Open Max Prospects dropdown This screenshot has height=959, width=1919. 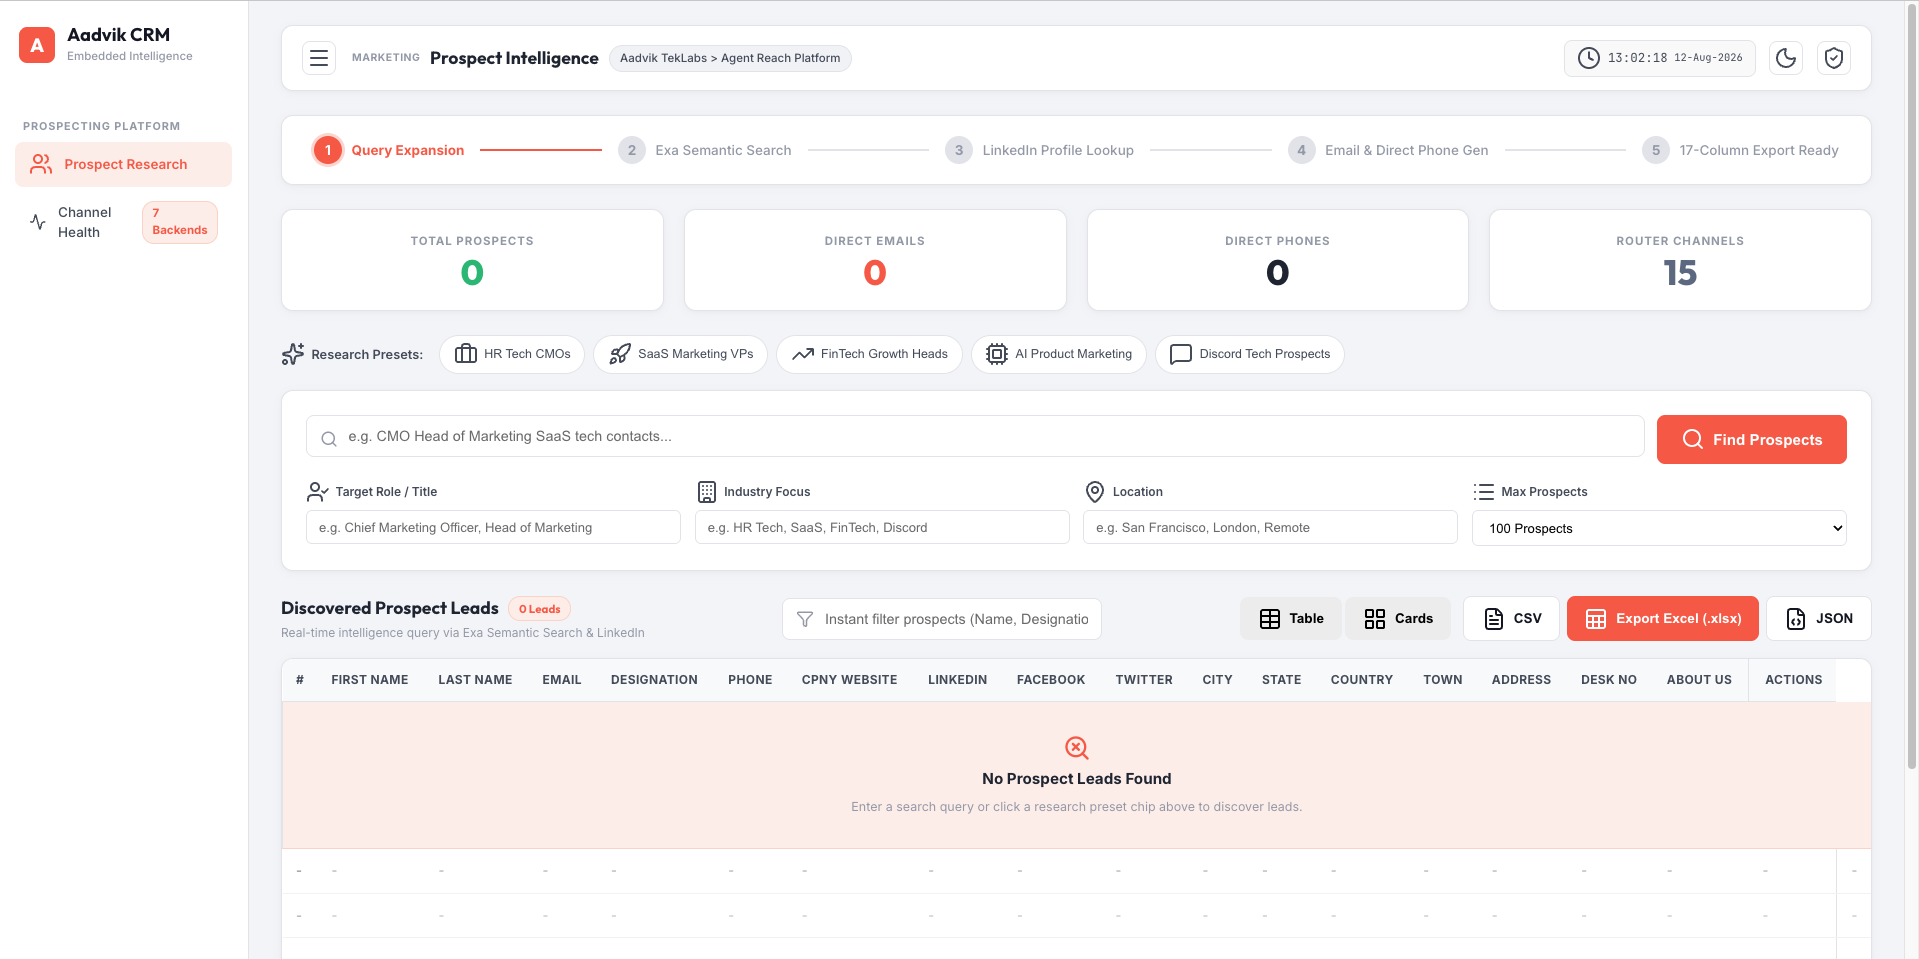pos(1659,528)
